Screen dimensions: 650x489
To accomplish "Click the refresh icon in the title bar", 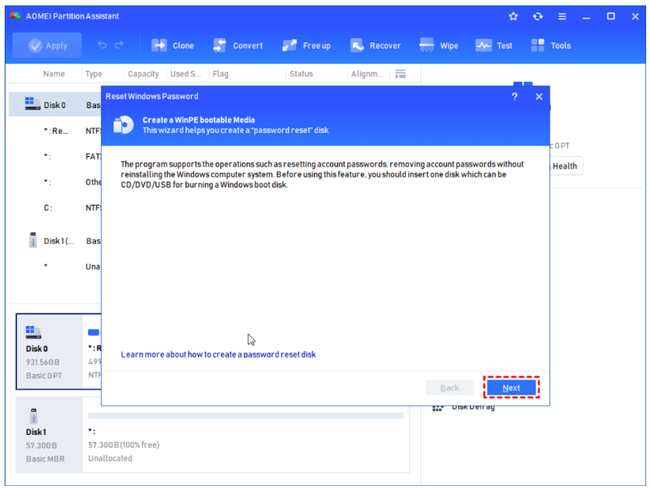I will click(x=538, y=16).
